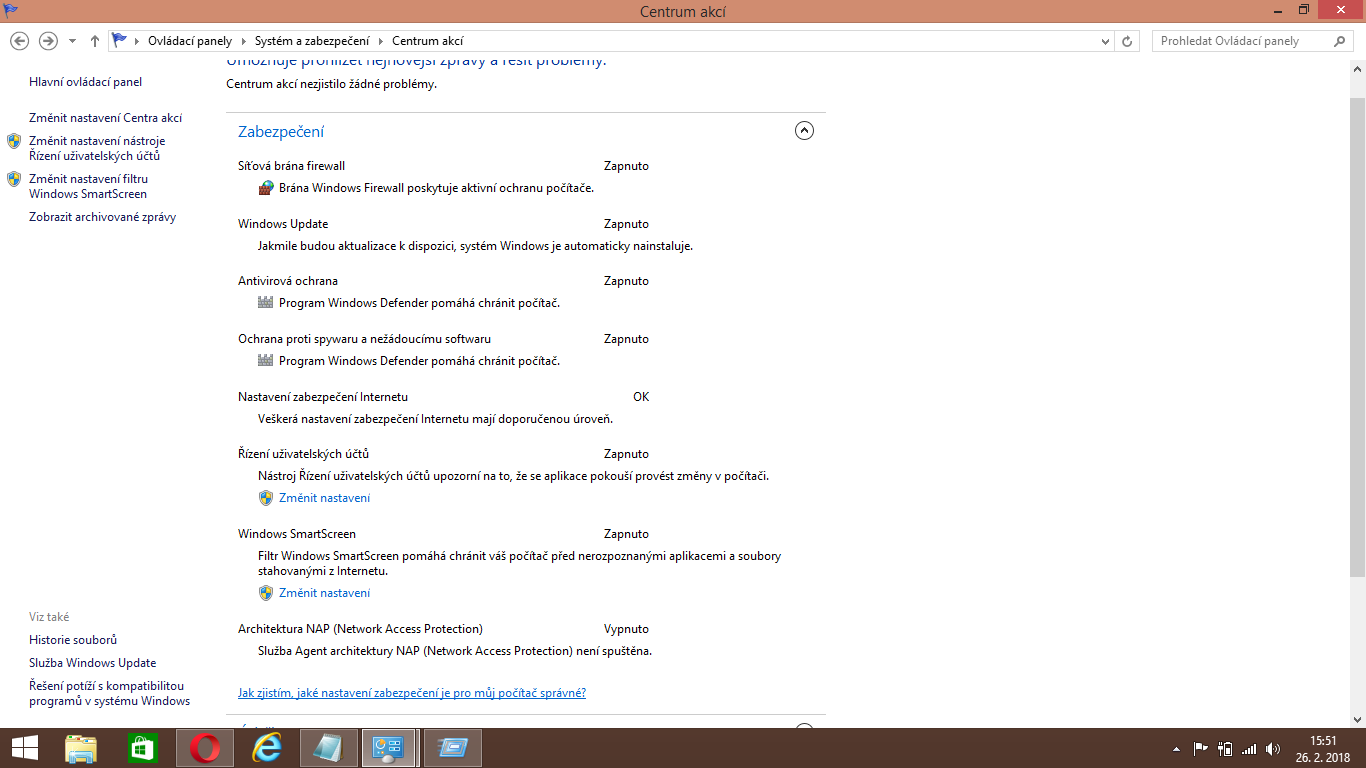Click the Vypnuto status for Architektura NAP
Screen dimensions: 1366x768
pyautogui.click(x=626, y=629)
